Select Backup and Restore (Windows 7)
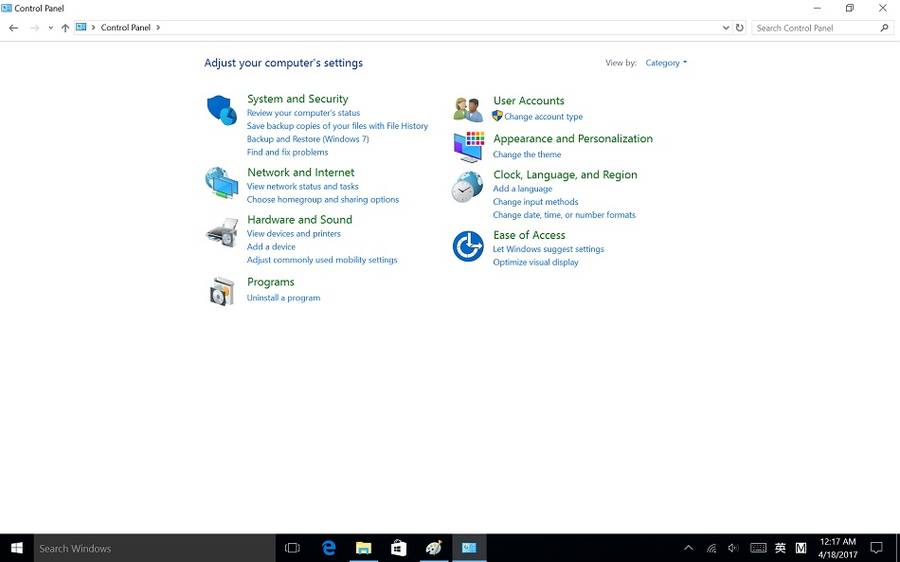 [308, 139]
